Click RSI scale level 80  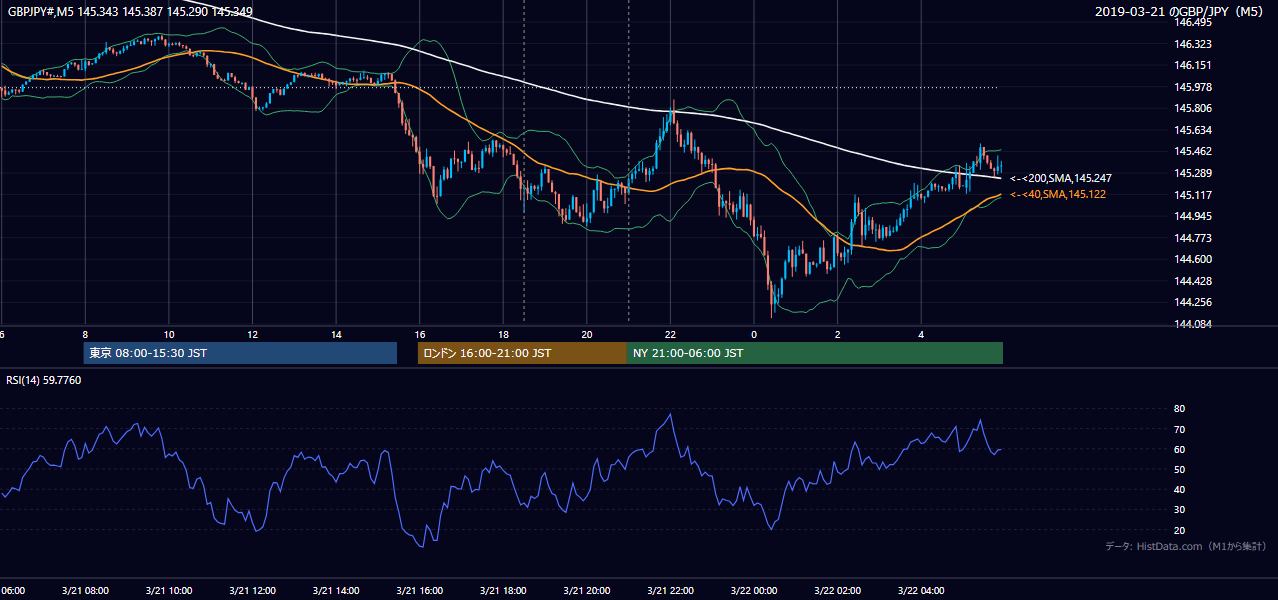pos(1179,409)
